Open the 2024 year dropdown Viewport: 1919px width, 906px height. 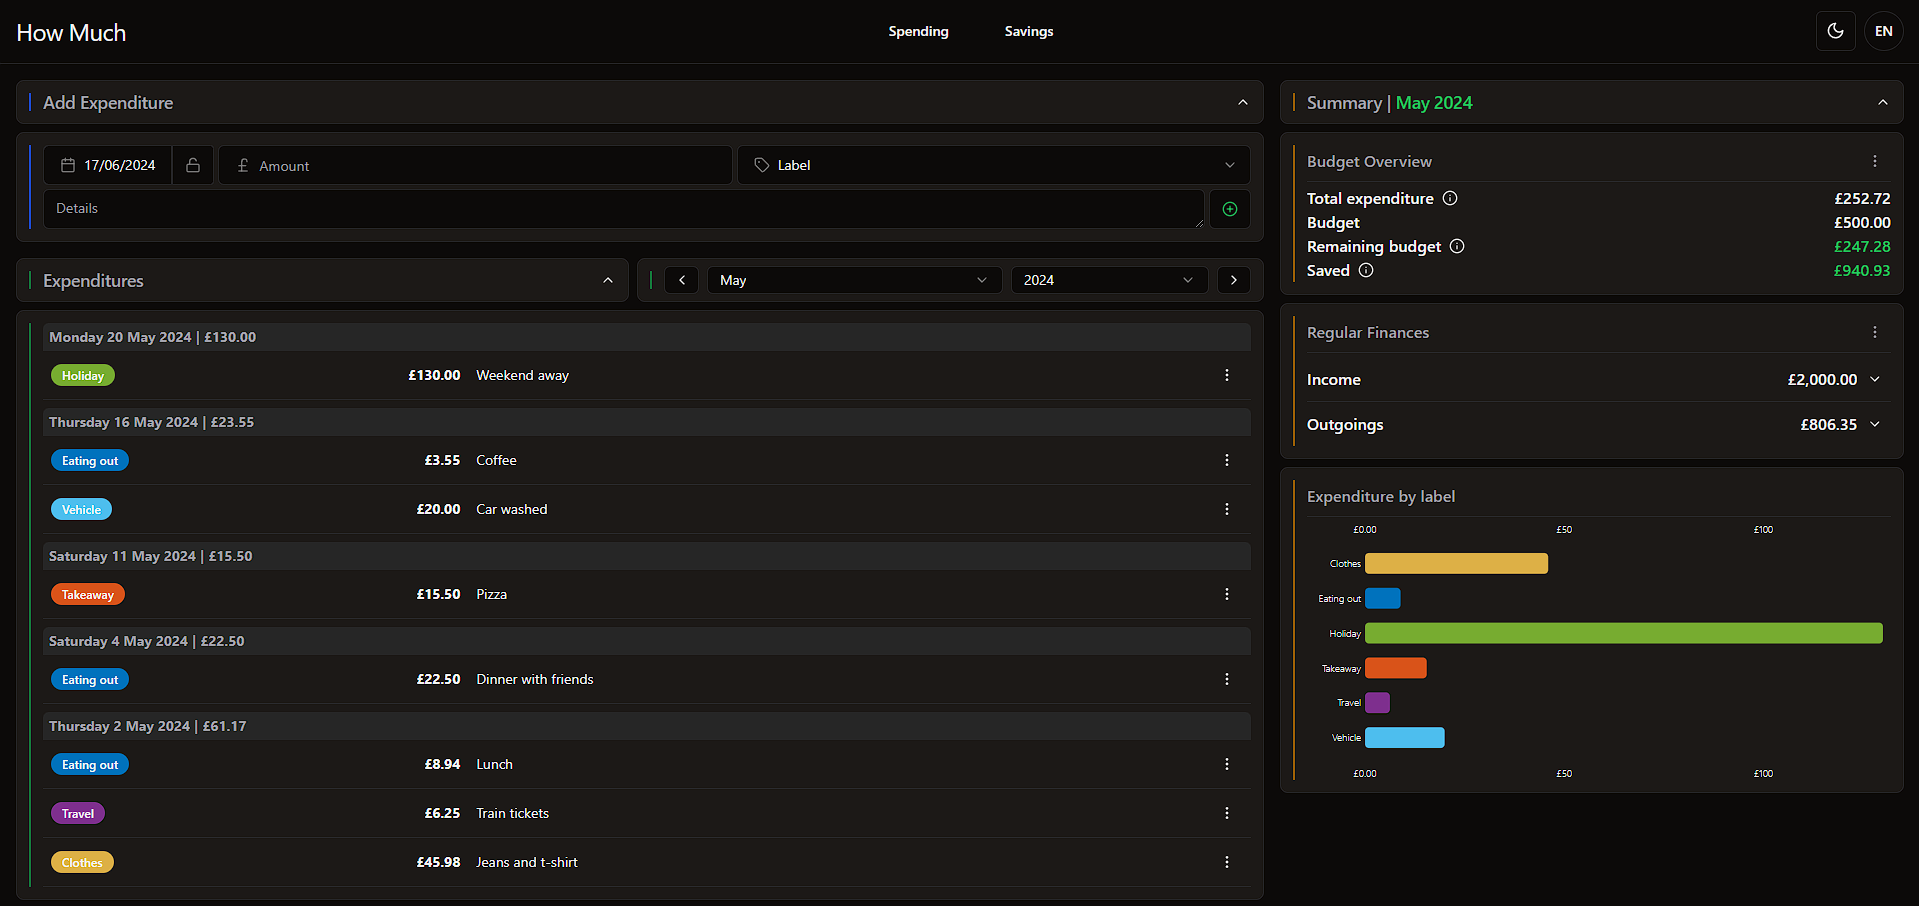[1108, 280]
